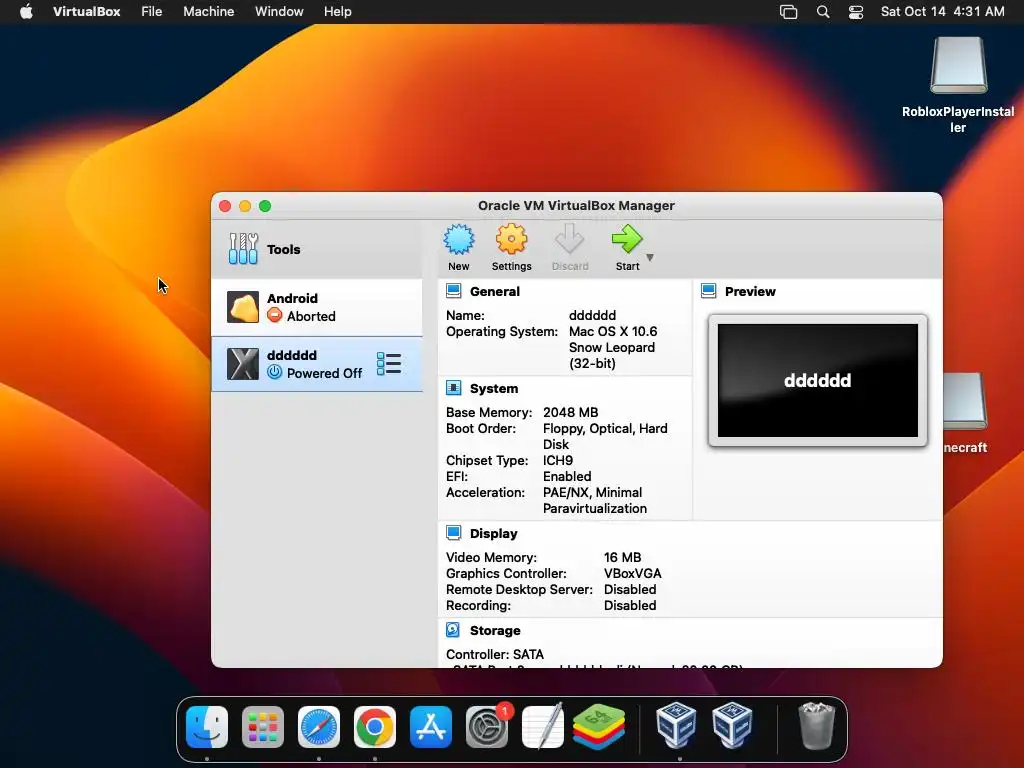This screenshot has height=768, width=1024.
Task: Open the Display section header
Action: tap(494, 534)
